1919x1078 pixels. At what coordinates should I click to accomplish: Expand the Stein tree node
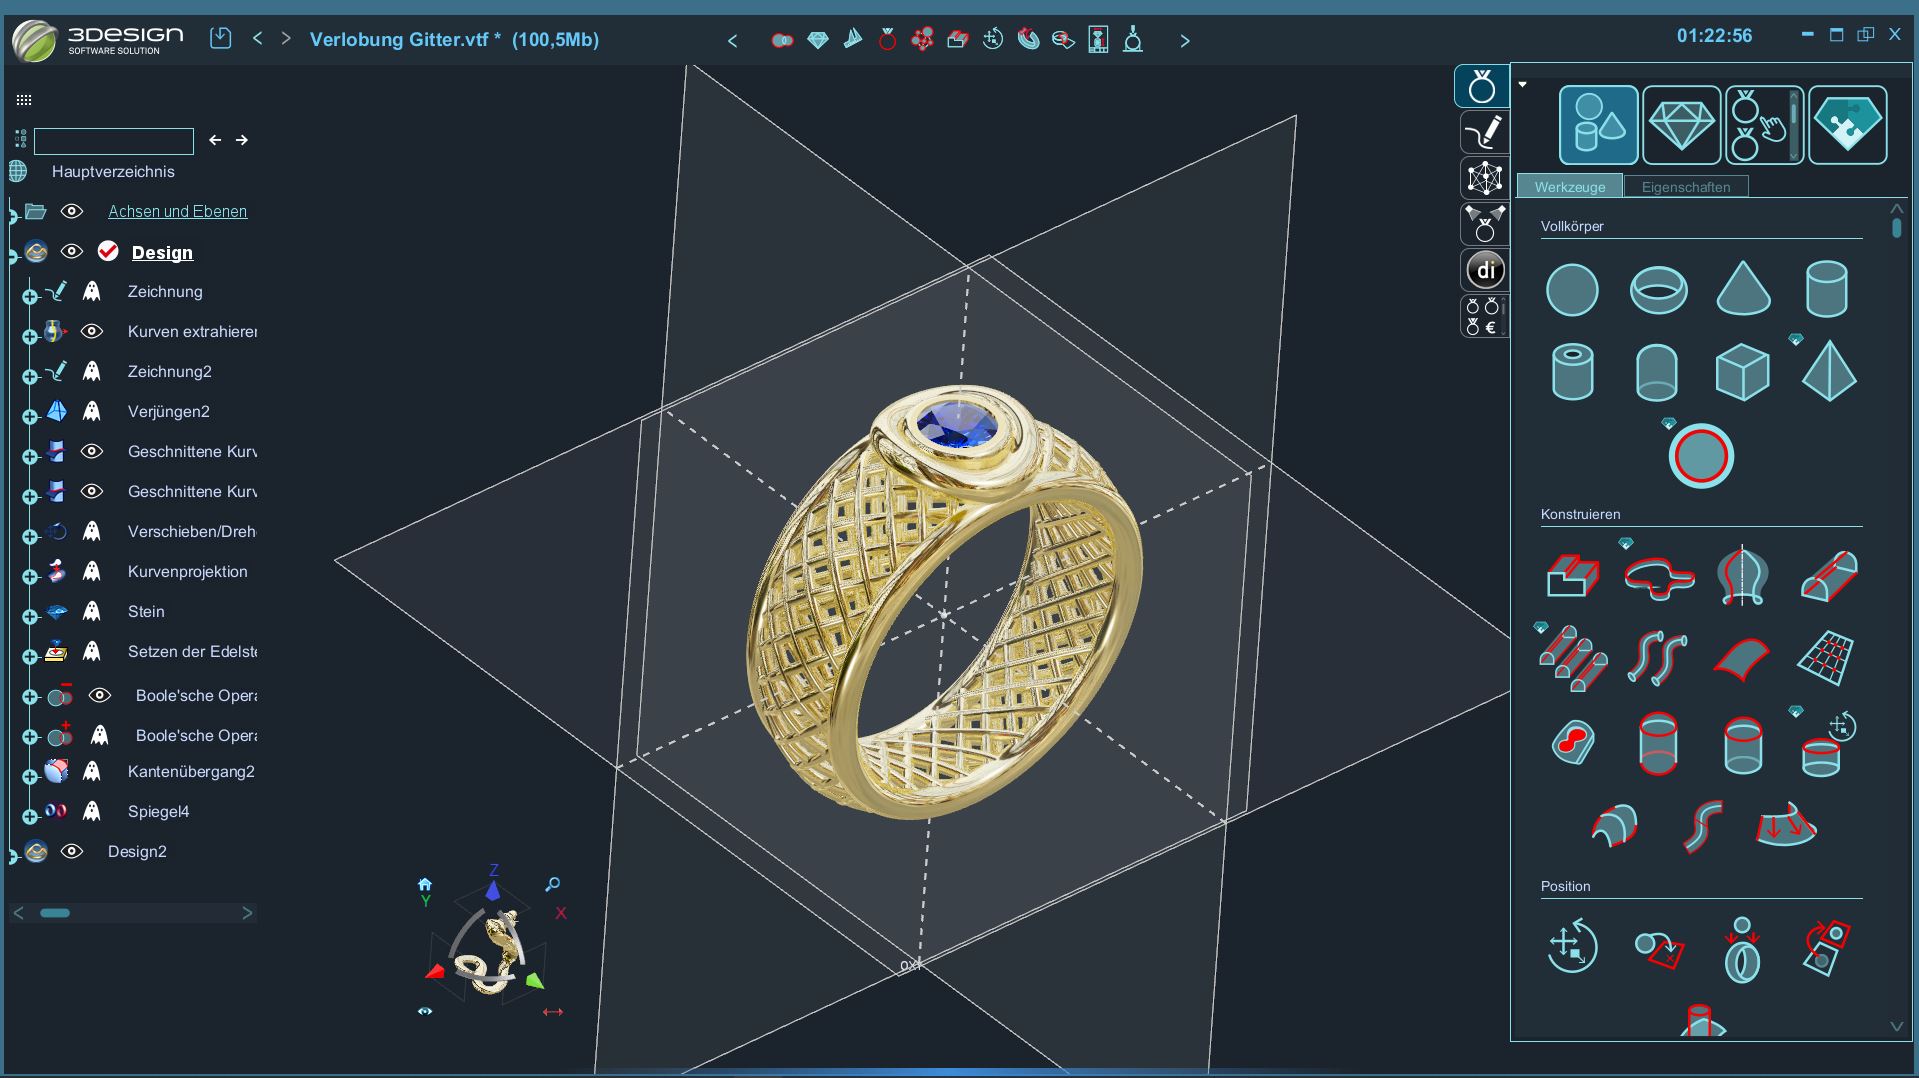click(x=30, y=616)
